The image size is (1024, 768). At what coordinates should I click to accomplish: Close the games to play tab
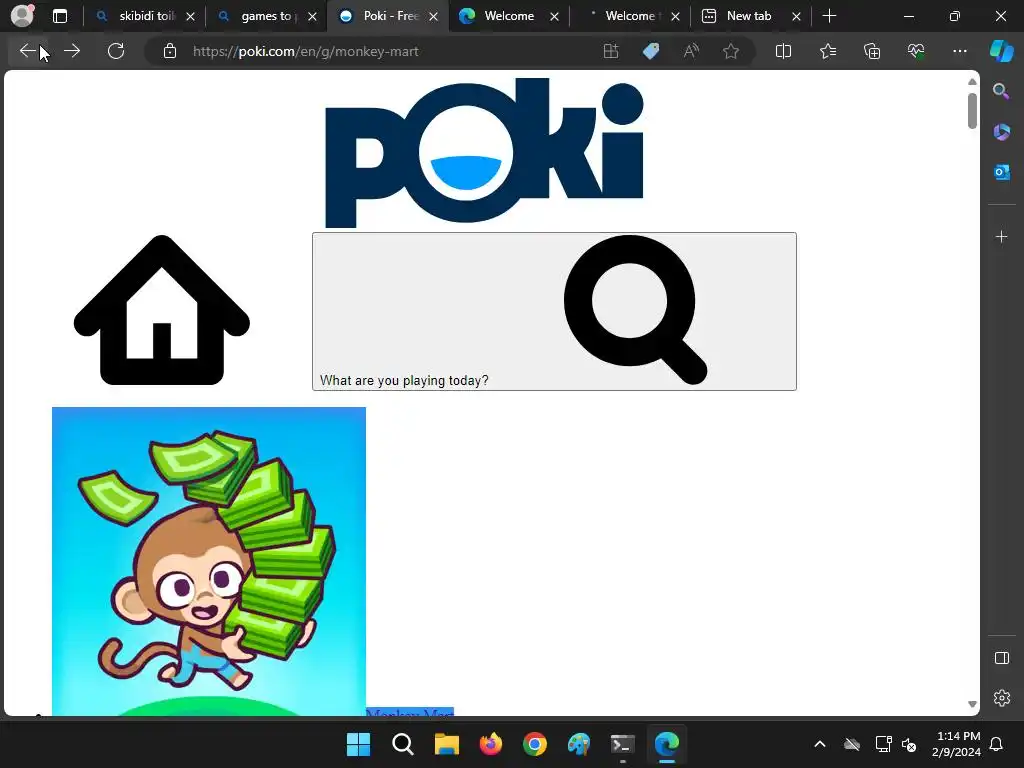coord(312,16)
